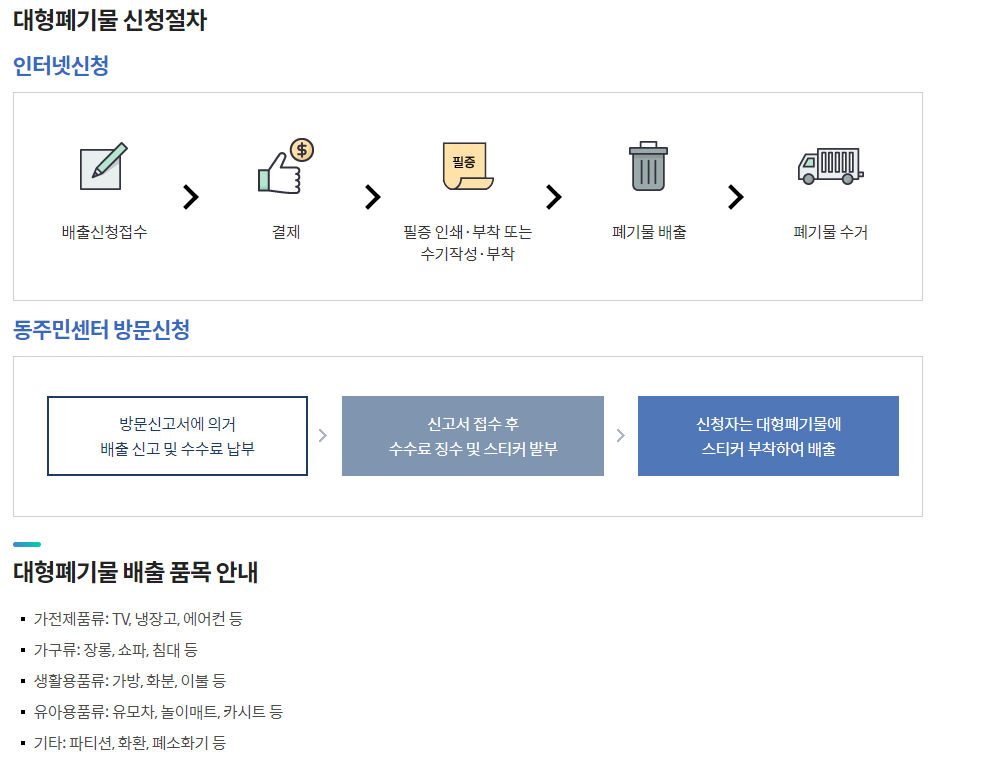The height and width of the screenshot is (765, 988).
Task: Click the thumbs-up 결제 payment icon
Action: [286, 166]
